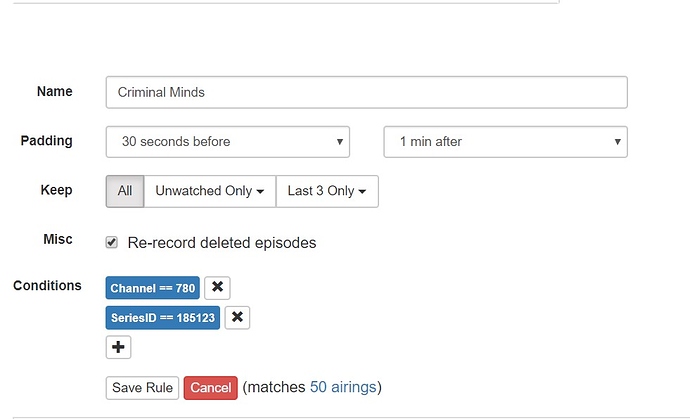This screenshot has height=419, width=690.
Task: Select the All keep option
Action: 124,191
